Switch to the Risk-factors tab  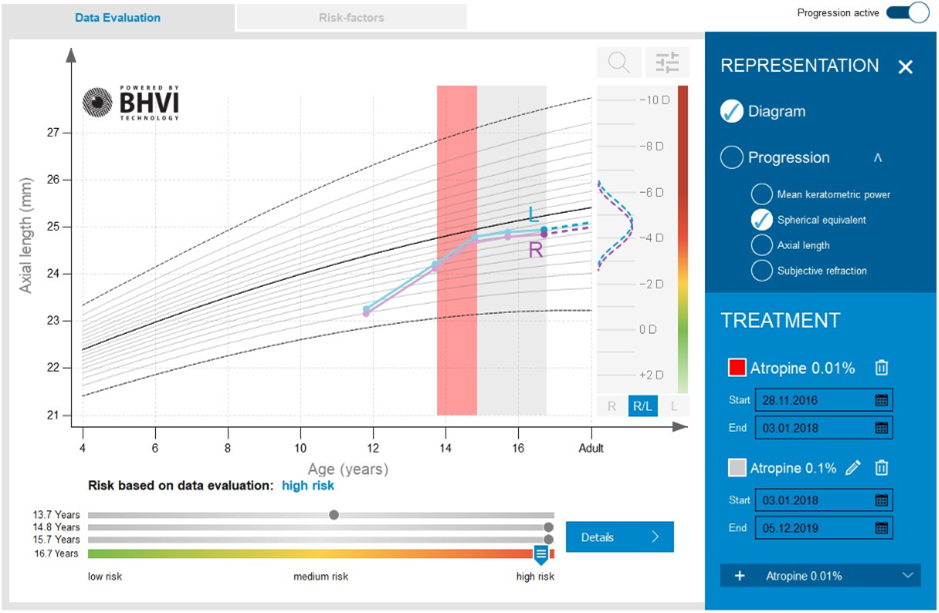tap(351, 17)
